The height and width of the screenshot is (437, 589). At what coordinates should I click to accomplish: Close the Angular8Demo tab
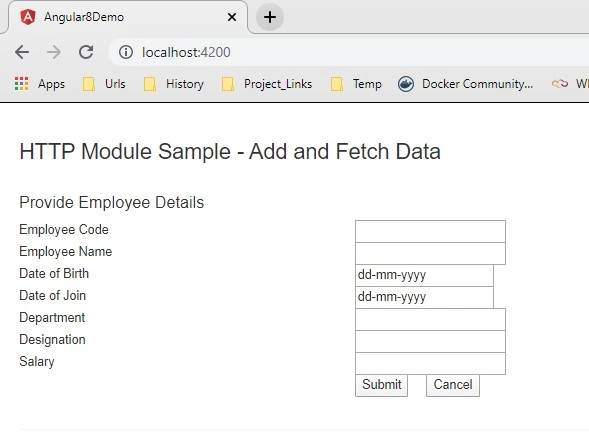pyautogui.click(x=232, y=17)
